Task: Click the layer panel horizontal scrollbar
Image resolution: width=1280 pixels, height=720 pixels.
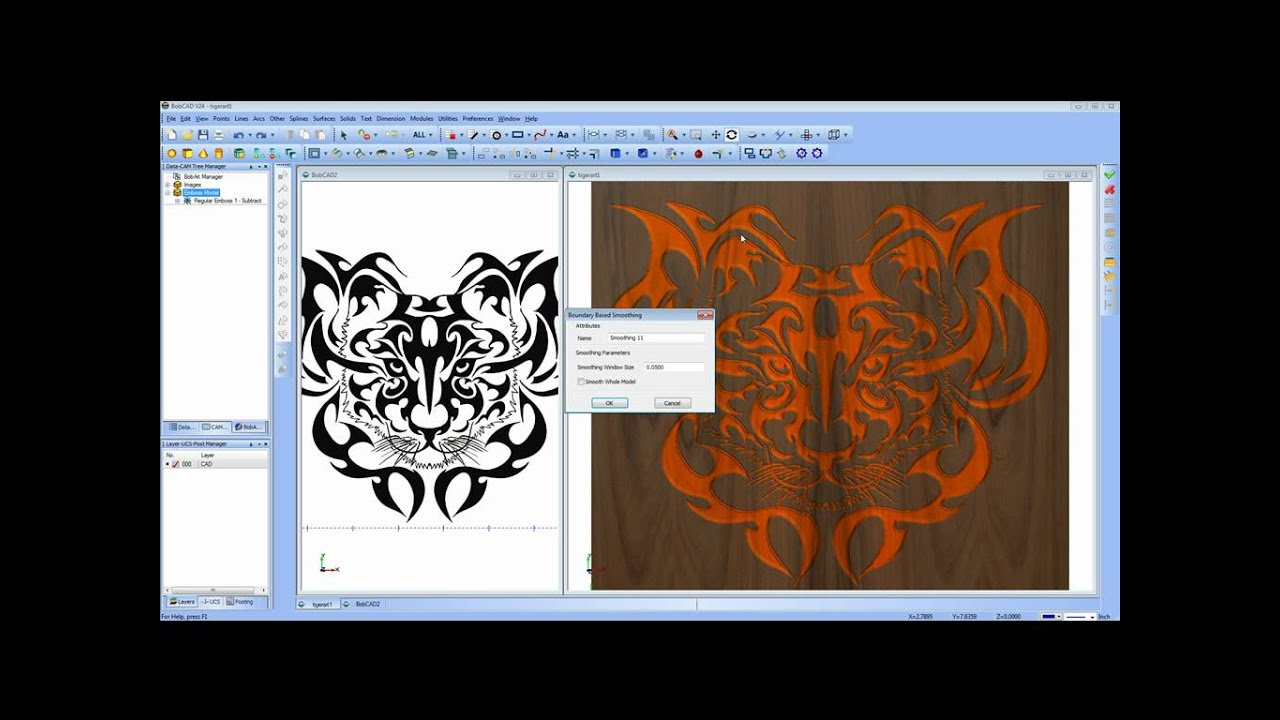Action: pyautogui.click(x=215, y=590)
